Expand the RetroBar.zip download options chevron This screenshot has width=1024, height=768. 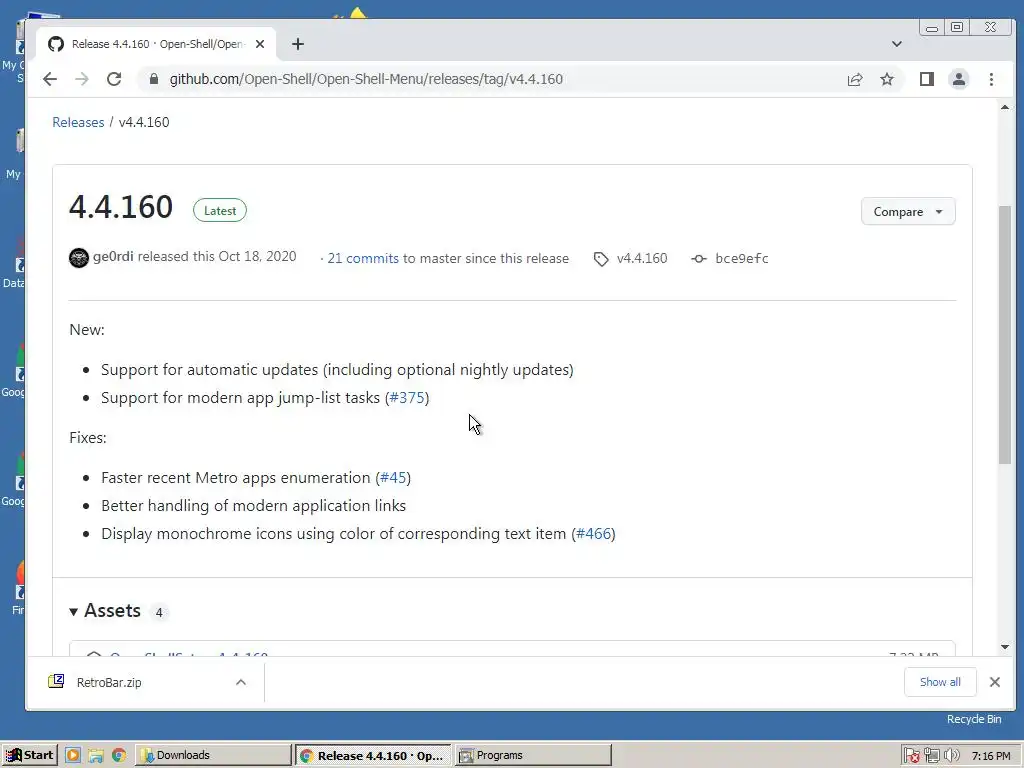pos(241,682)
